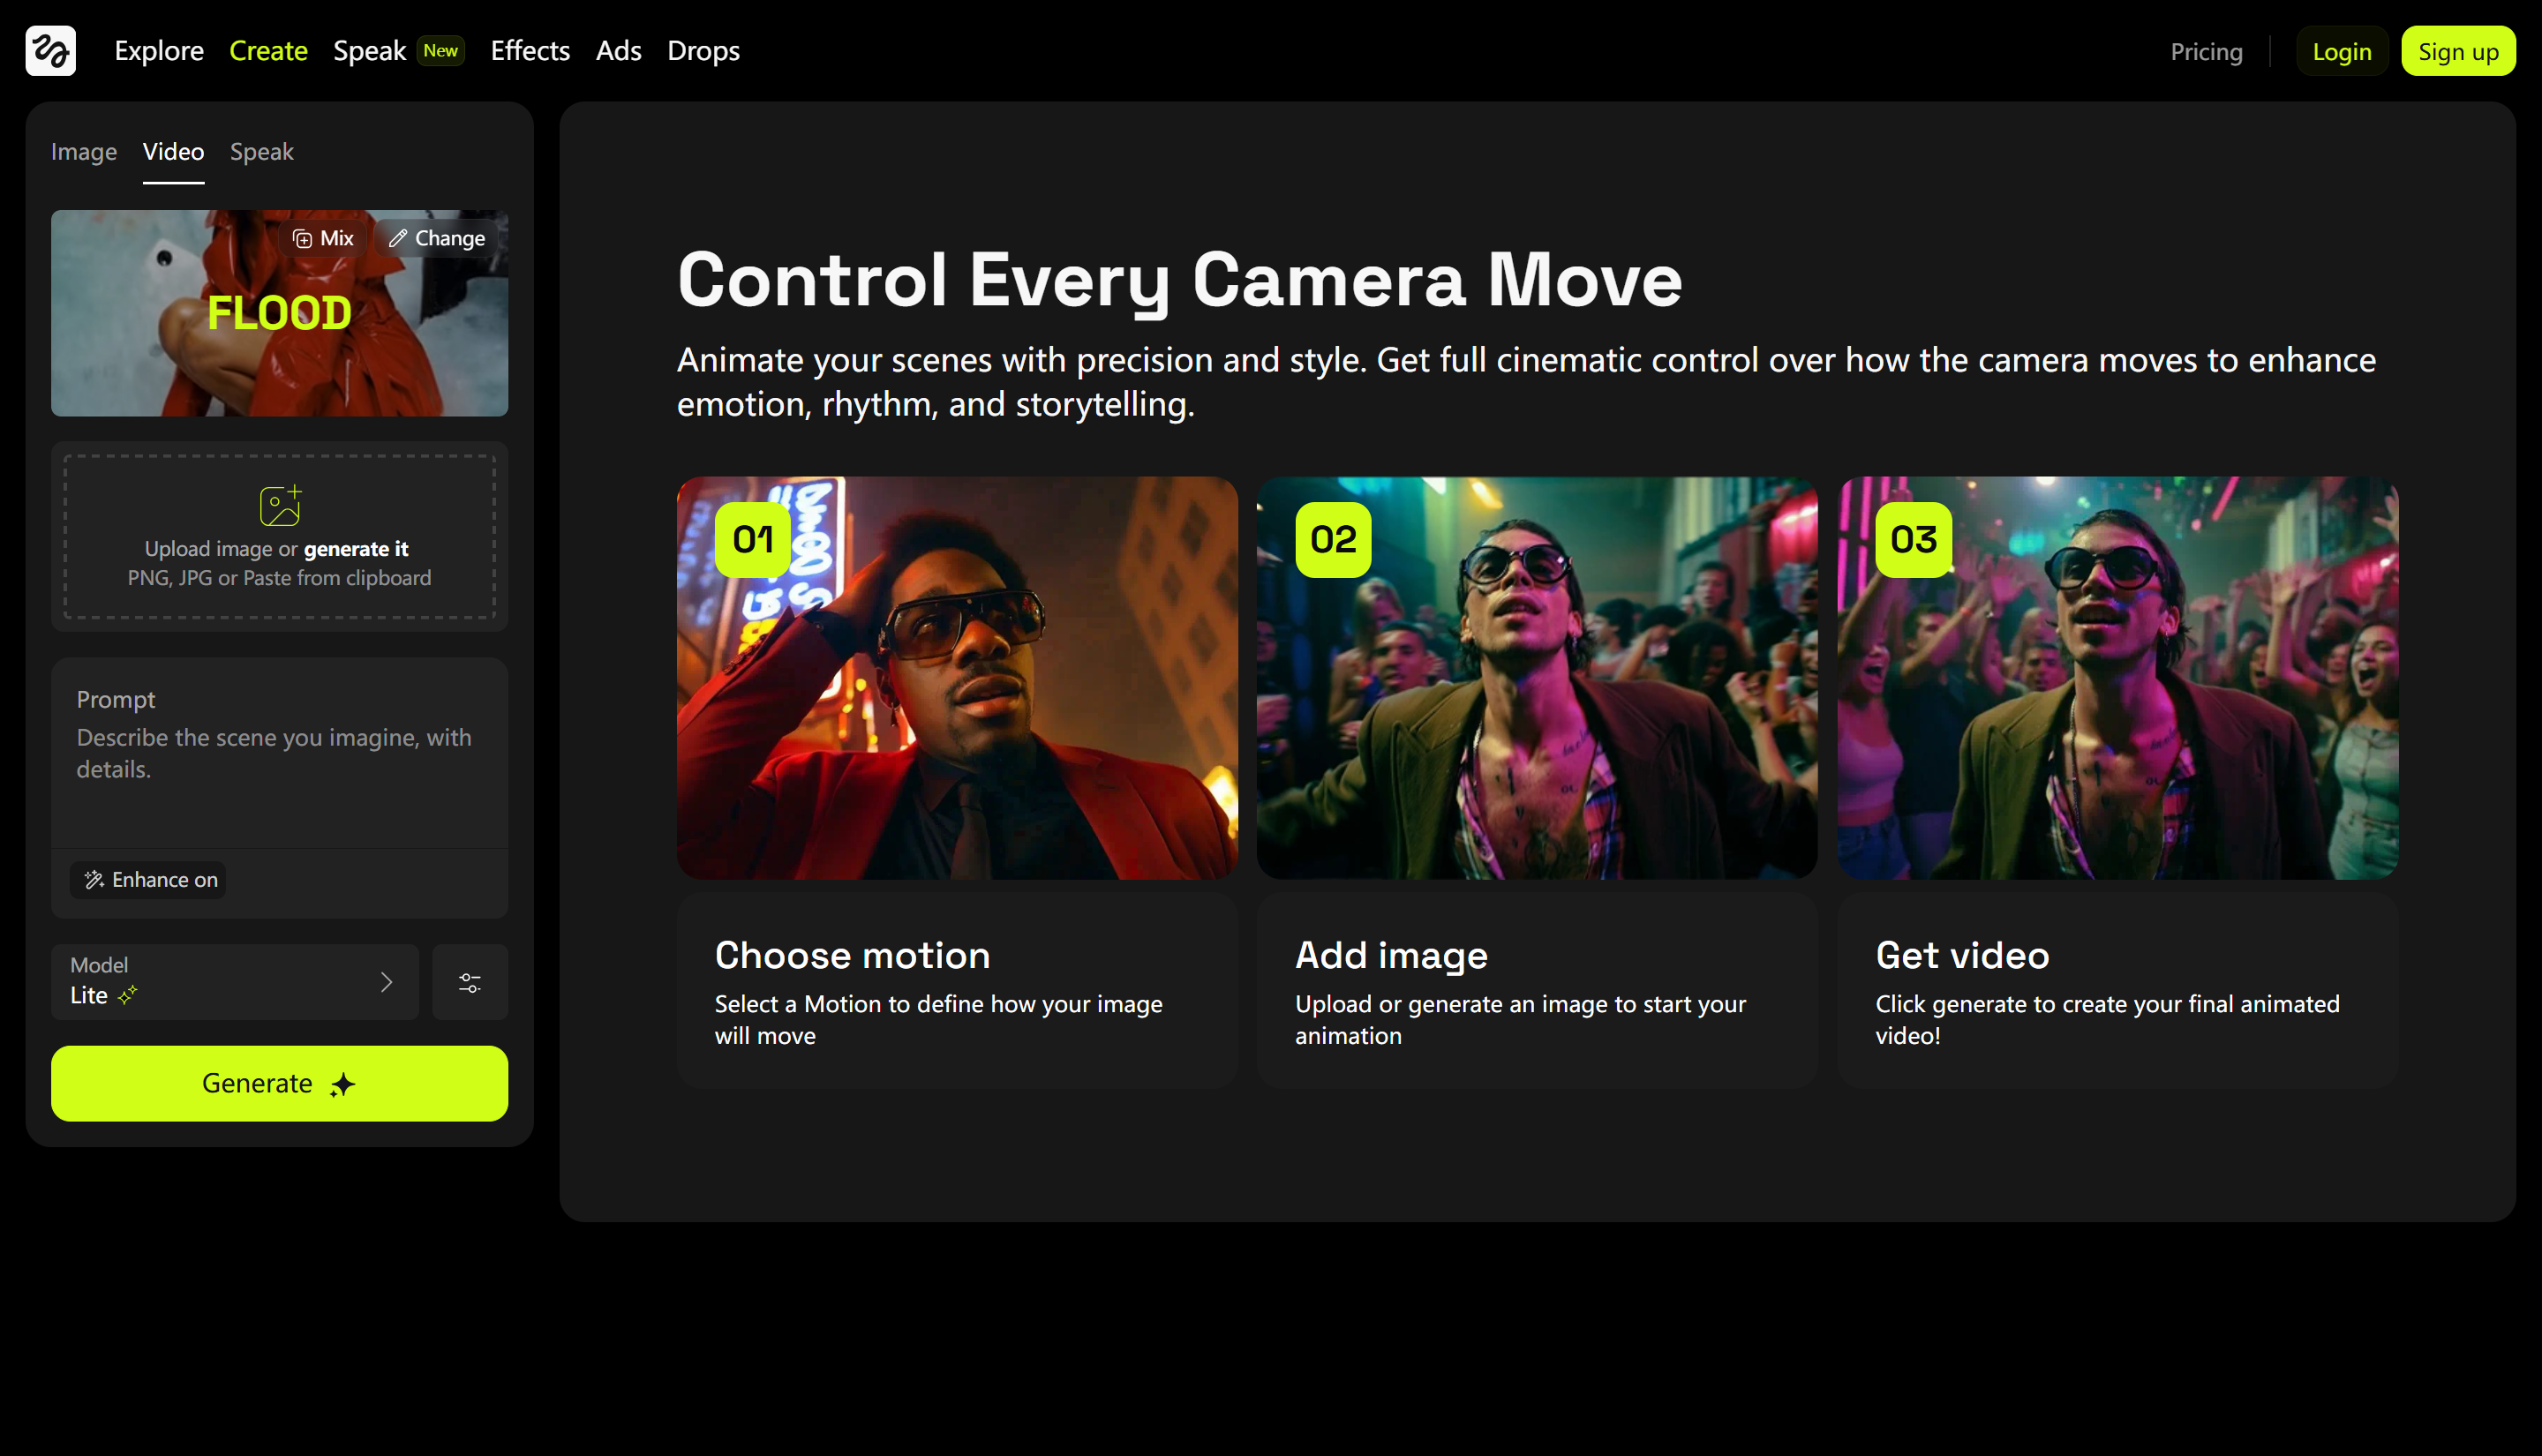Click the Sign up button
Image resolution: width=2542 pixels, height=1456 pixels.
click(x=2459, y=51)
